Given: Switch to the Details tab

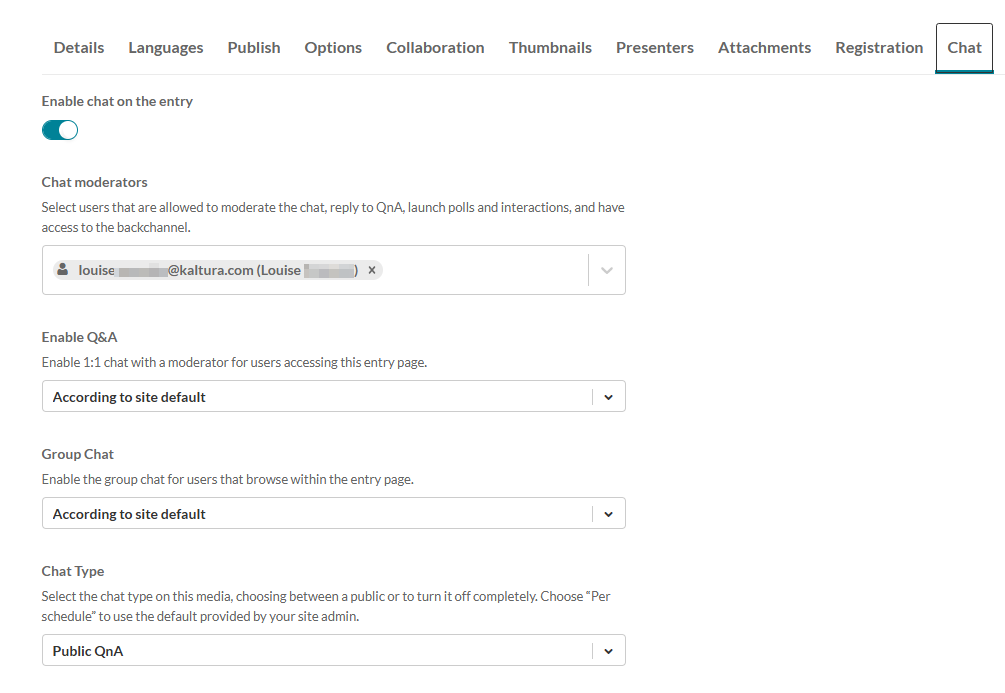Looking at the screenshot, I should point(79,48).
